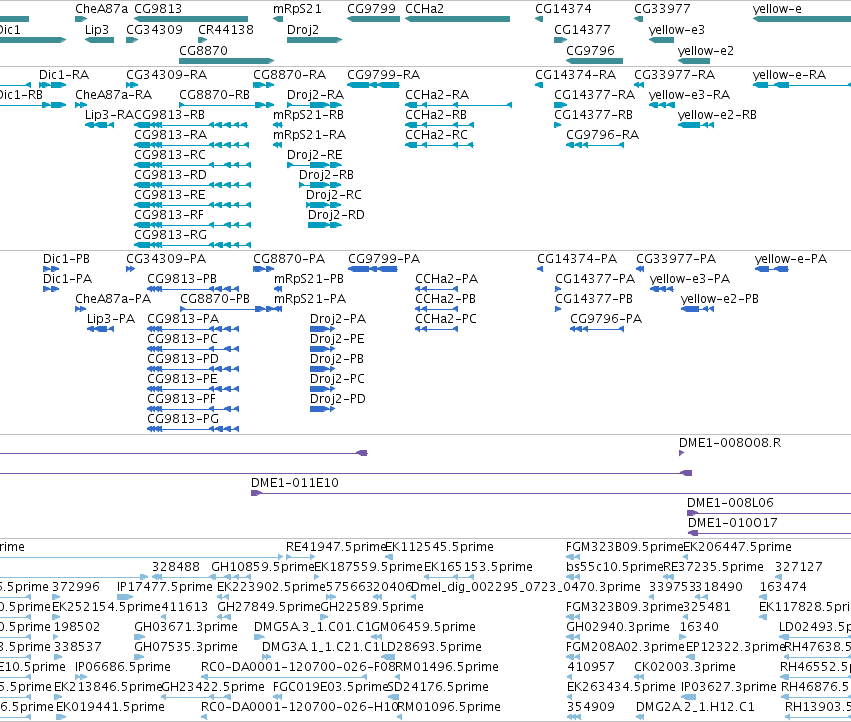This screenshot has height=722, width=851.
Task: Click the CCHa2-PB protein label
Action: (445, 299)
